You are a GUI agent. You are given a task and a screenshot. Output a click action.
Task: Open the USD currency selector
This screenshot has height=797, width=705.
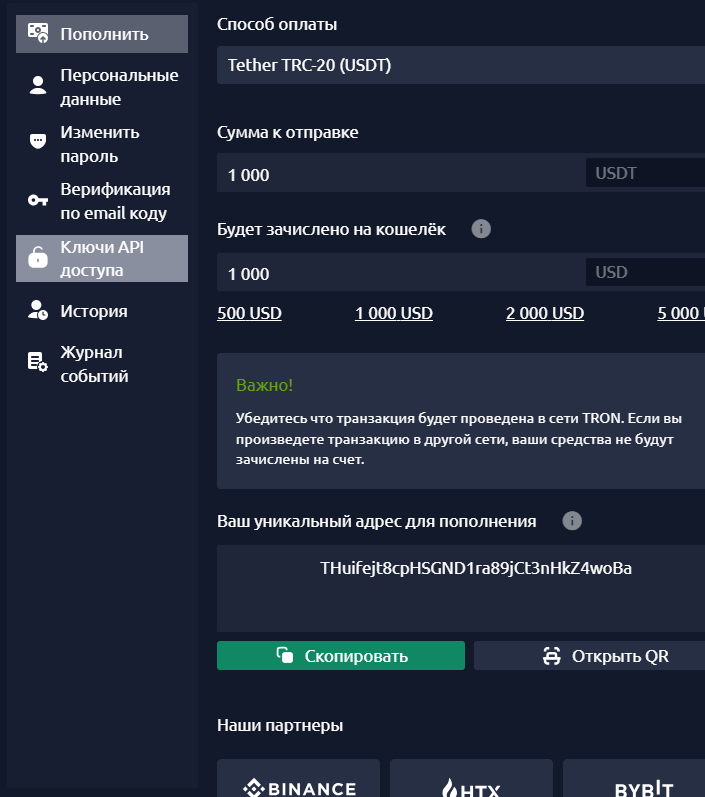646,272
